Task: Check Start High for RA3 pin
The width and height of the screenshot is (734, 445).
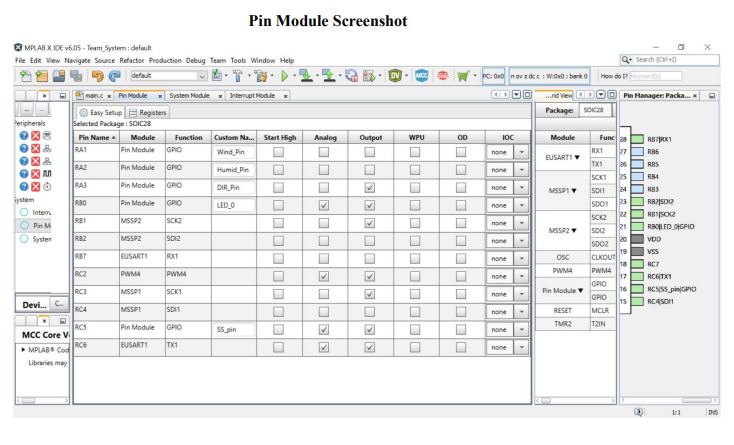Action: (279, 187)
